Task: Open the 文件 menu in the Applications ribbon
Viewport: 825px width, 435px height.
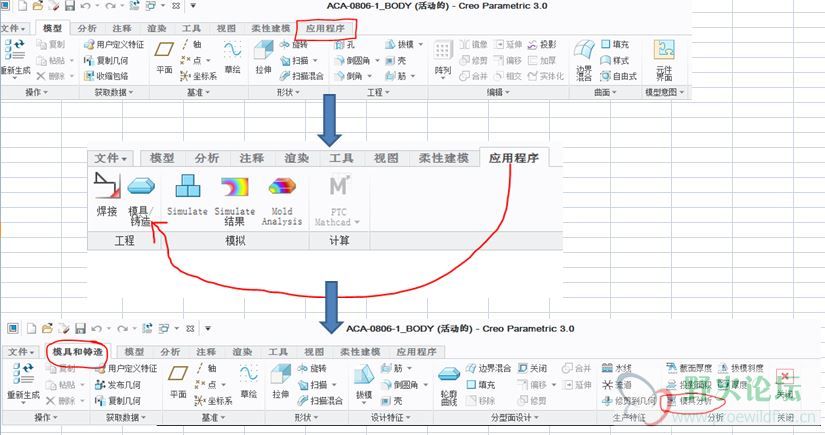Action: coord(110,158)
